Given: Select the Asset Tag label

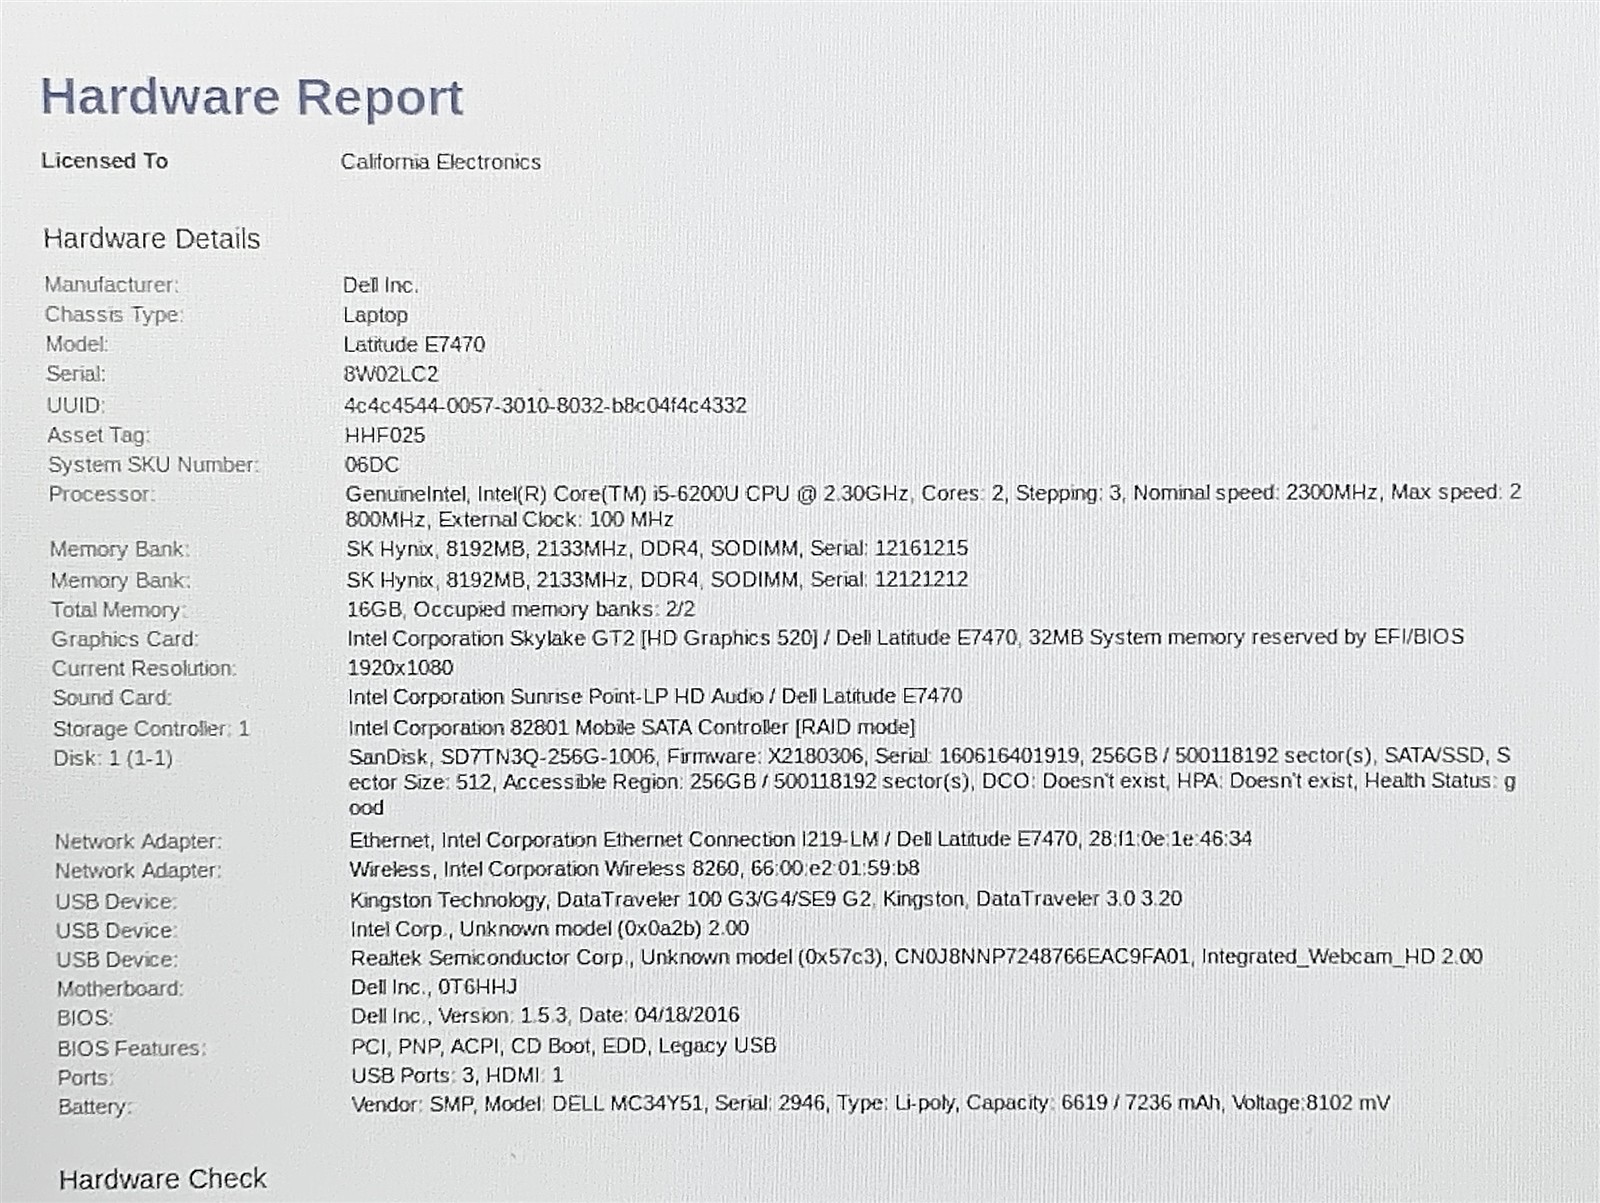Looking at the screenshot, I should click(x=99, y=435).
